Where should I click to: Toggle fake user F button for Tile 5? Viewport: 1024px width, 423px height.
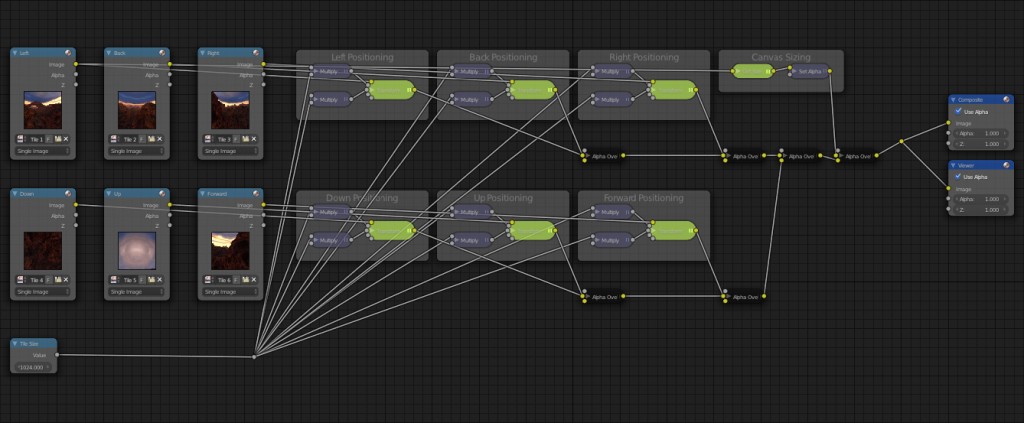(x=142, y=280)
